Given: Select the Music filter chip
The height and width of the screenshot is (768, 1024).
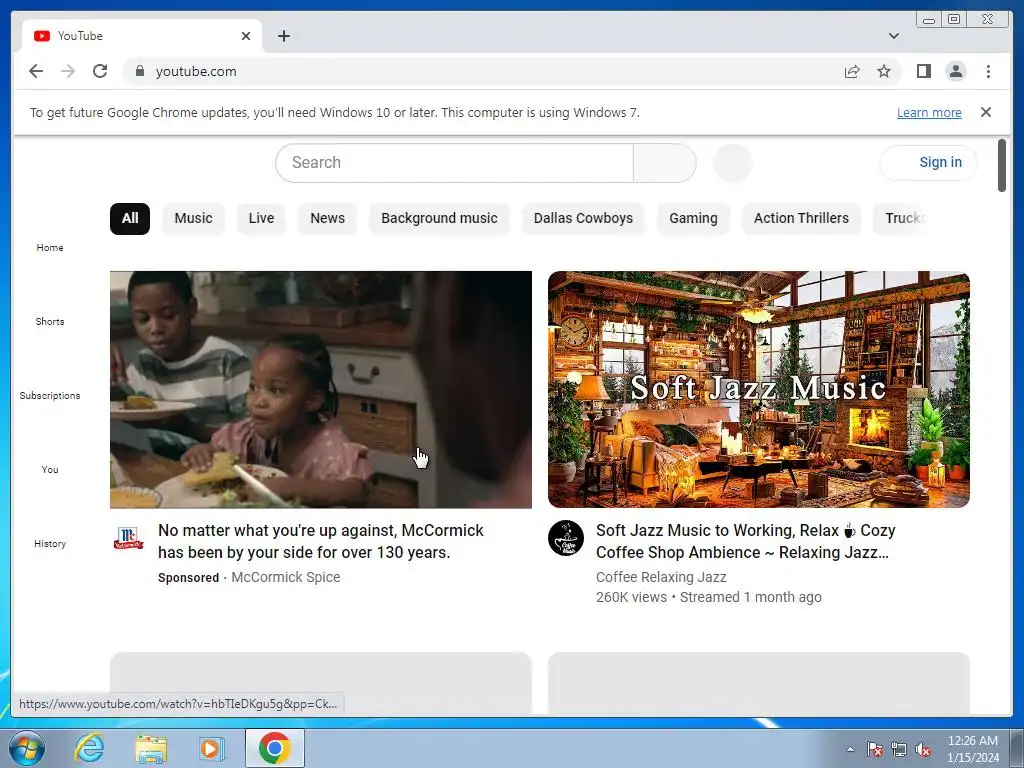Looking at the screenshot, I should [193, 218].
